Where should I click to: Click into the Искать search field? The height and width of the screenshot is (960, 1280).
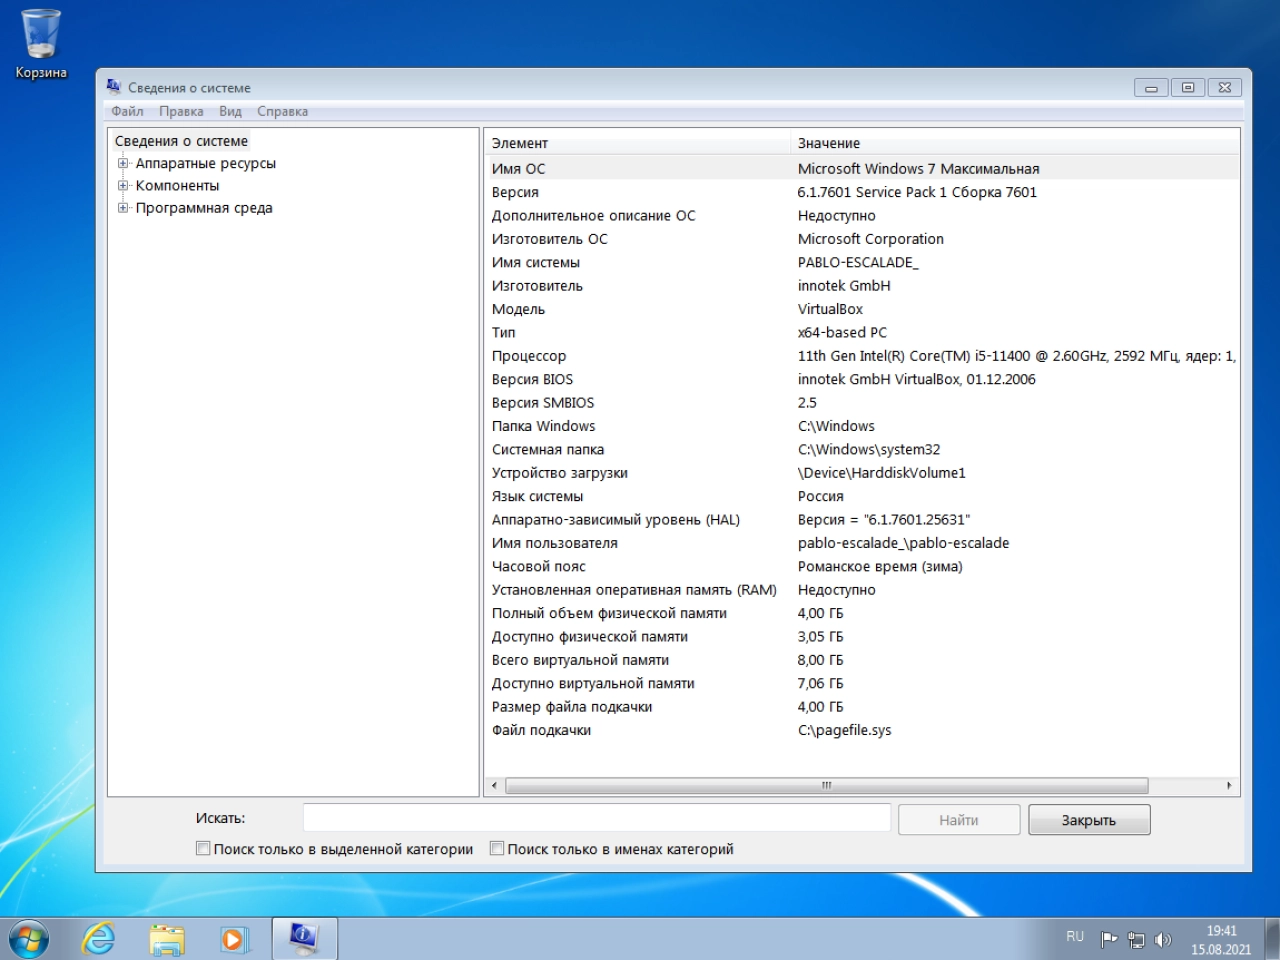[x=597, y=818]
